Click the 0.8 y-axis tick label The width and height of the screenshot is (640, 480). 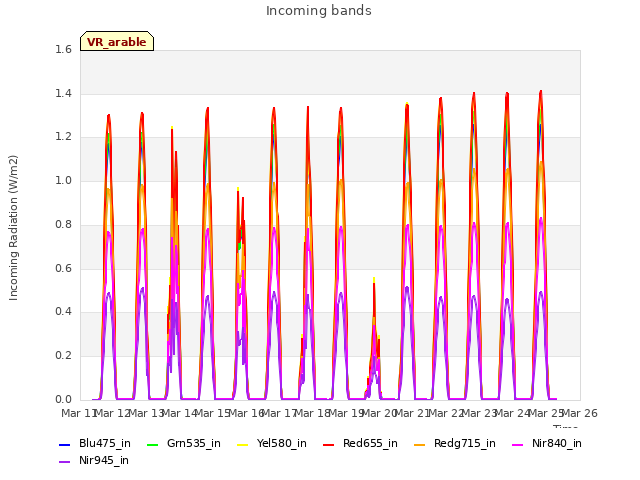(x=63, y=224)
